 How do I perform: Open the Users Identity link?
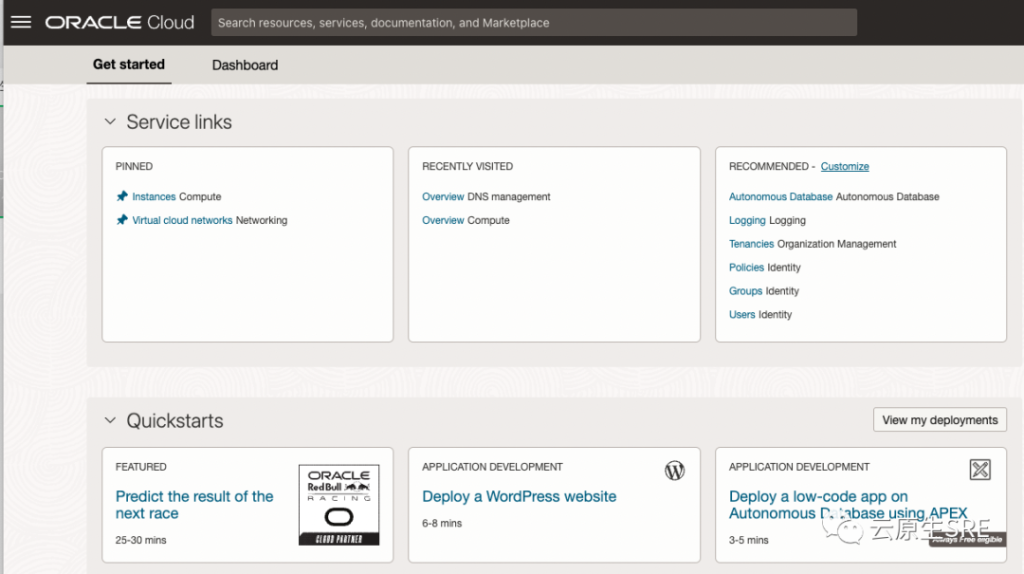pos(742,314)
